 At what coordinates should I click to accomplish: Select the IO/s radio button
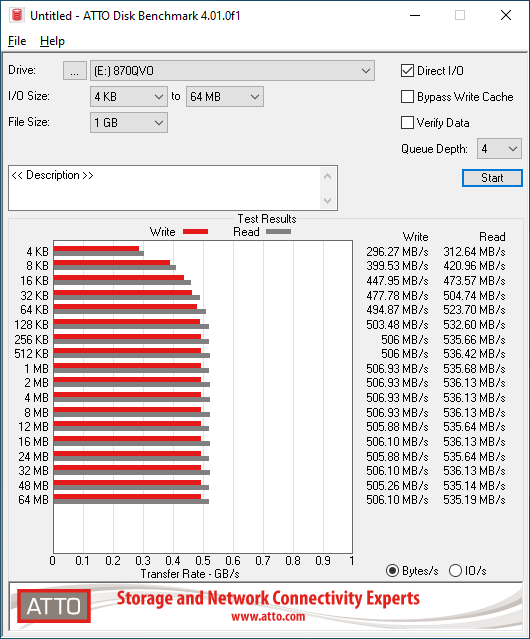(x=455, y=571)
